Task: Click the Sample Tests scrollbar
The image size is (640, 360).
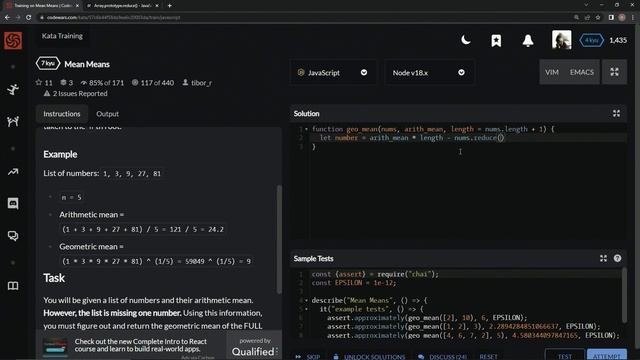Action: [x=624, y=295]
